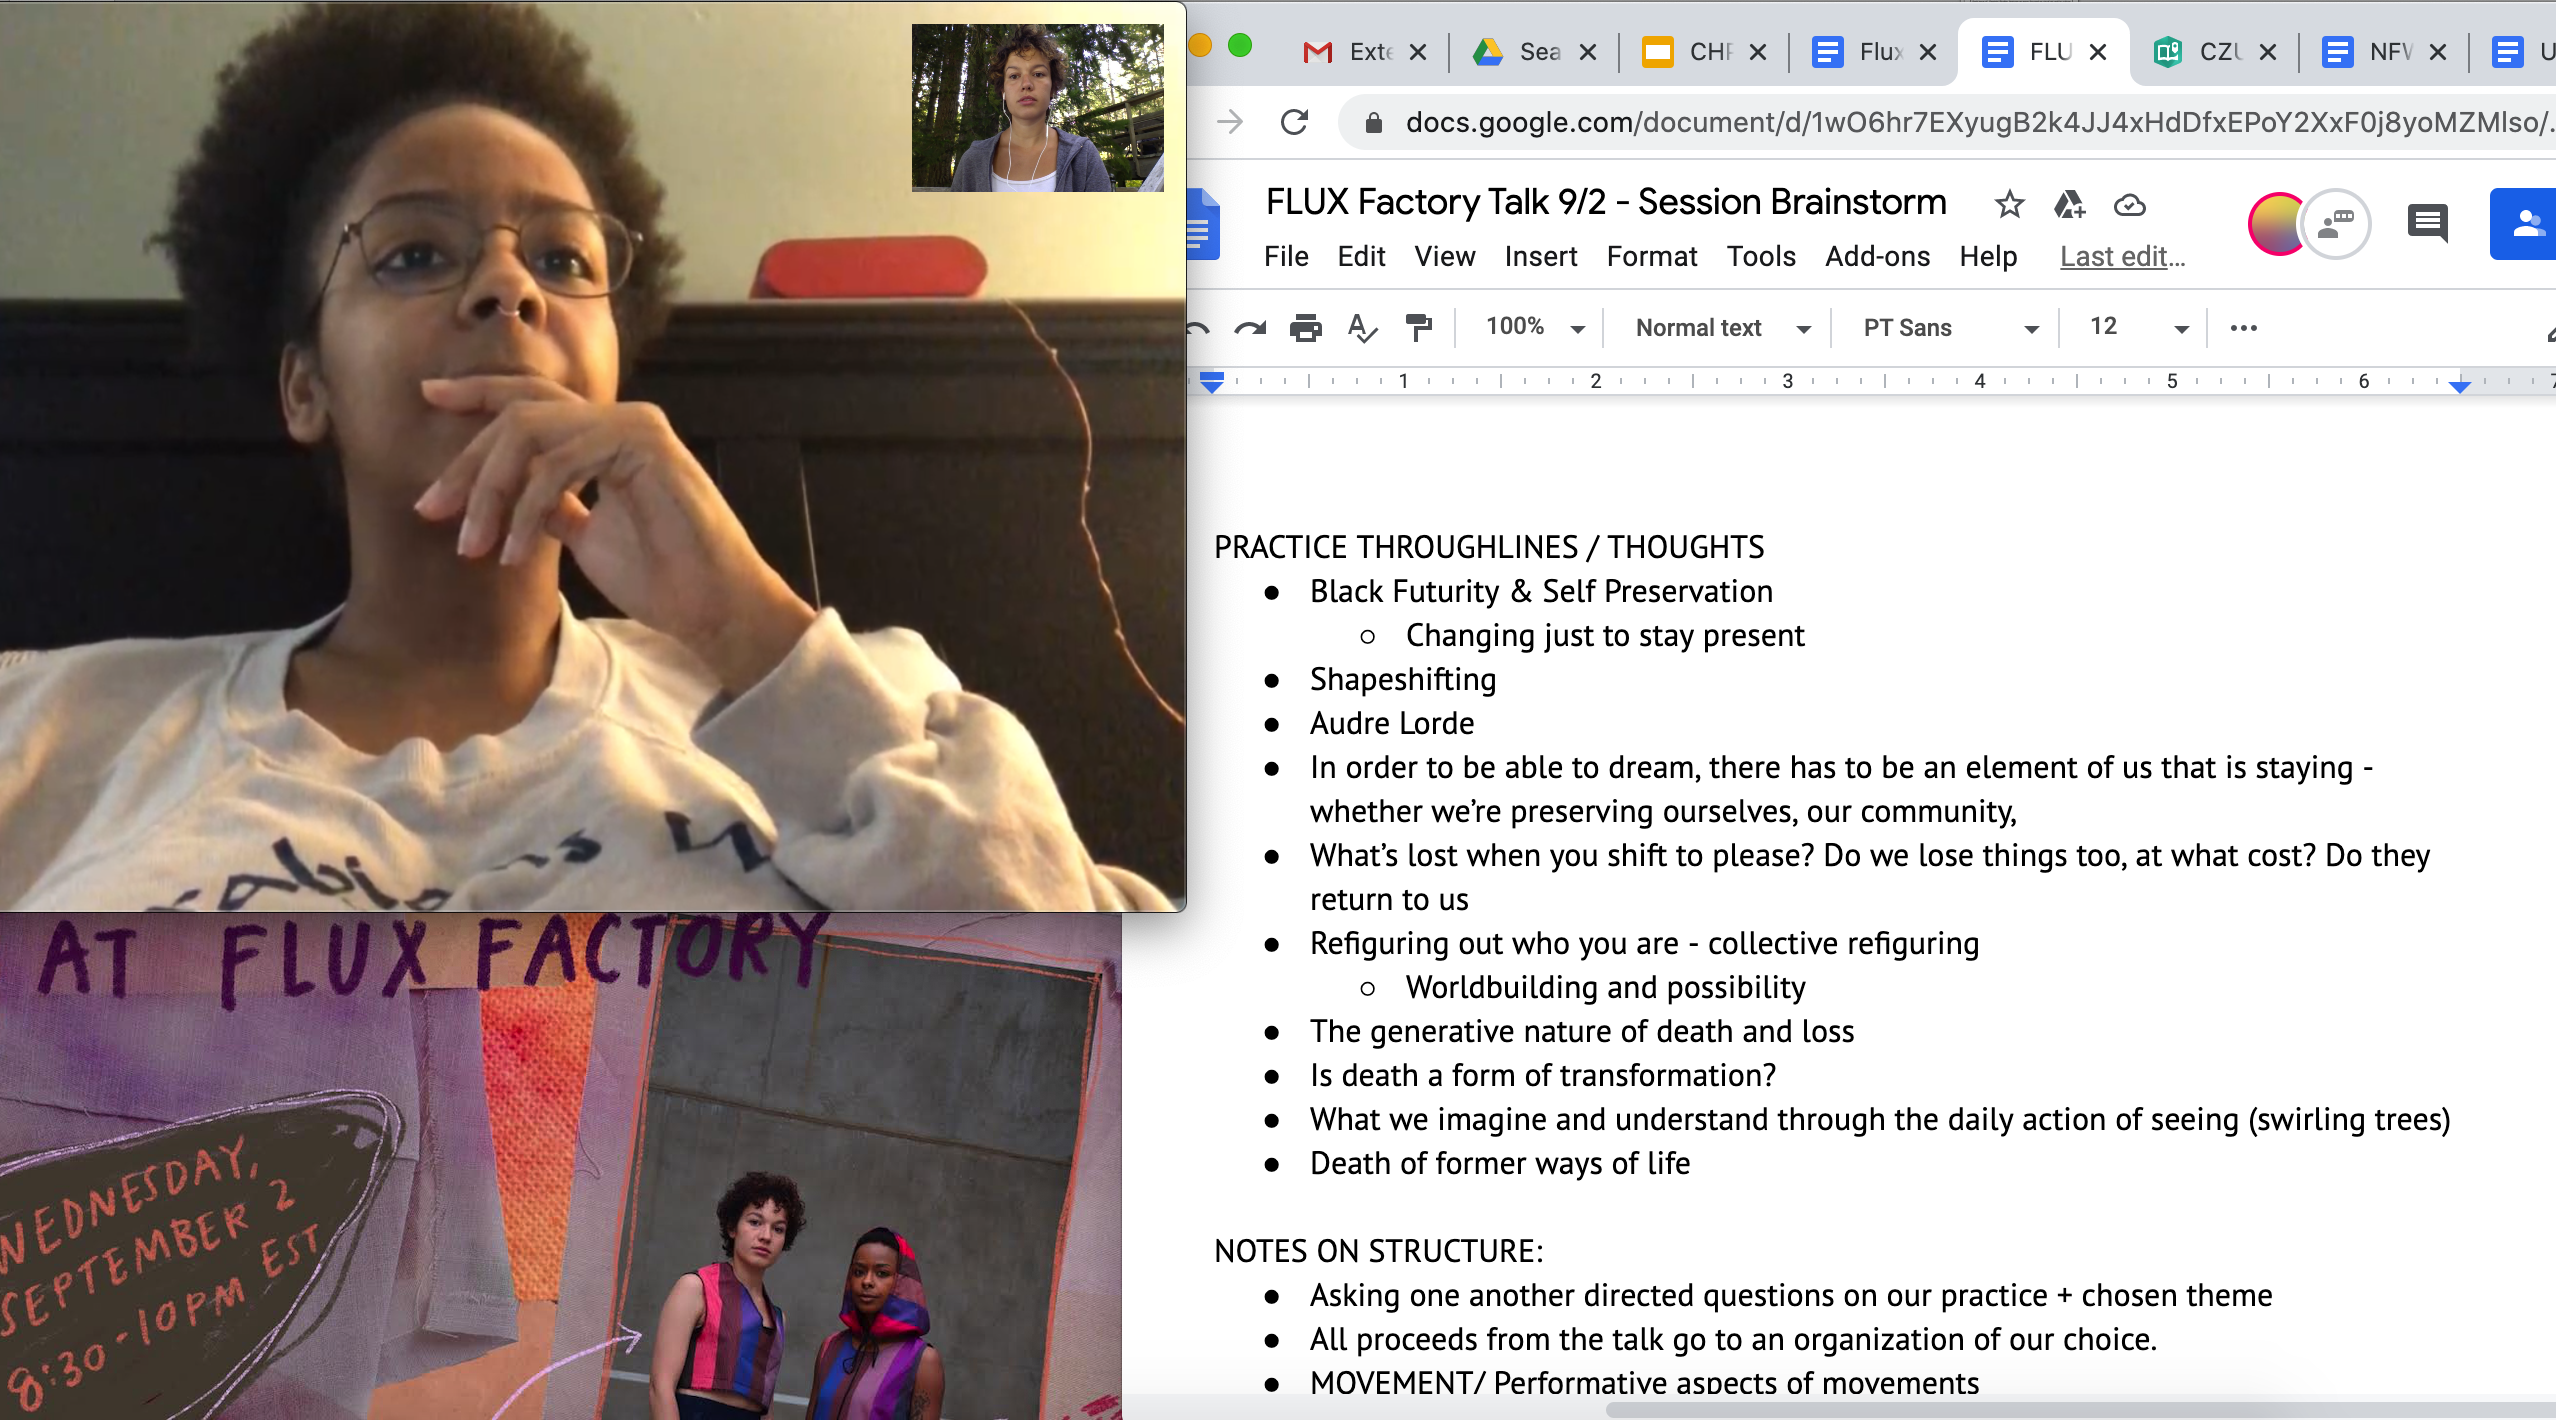Screen dimensions: 2556x1420
Task: Click the spell check icon
Action: pyautogui.click(x=1362, y=328)
